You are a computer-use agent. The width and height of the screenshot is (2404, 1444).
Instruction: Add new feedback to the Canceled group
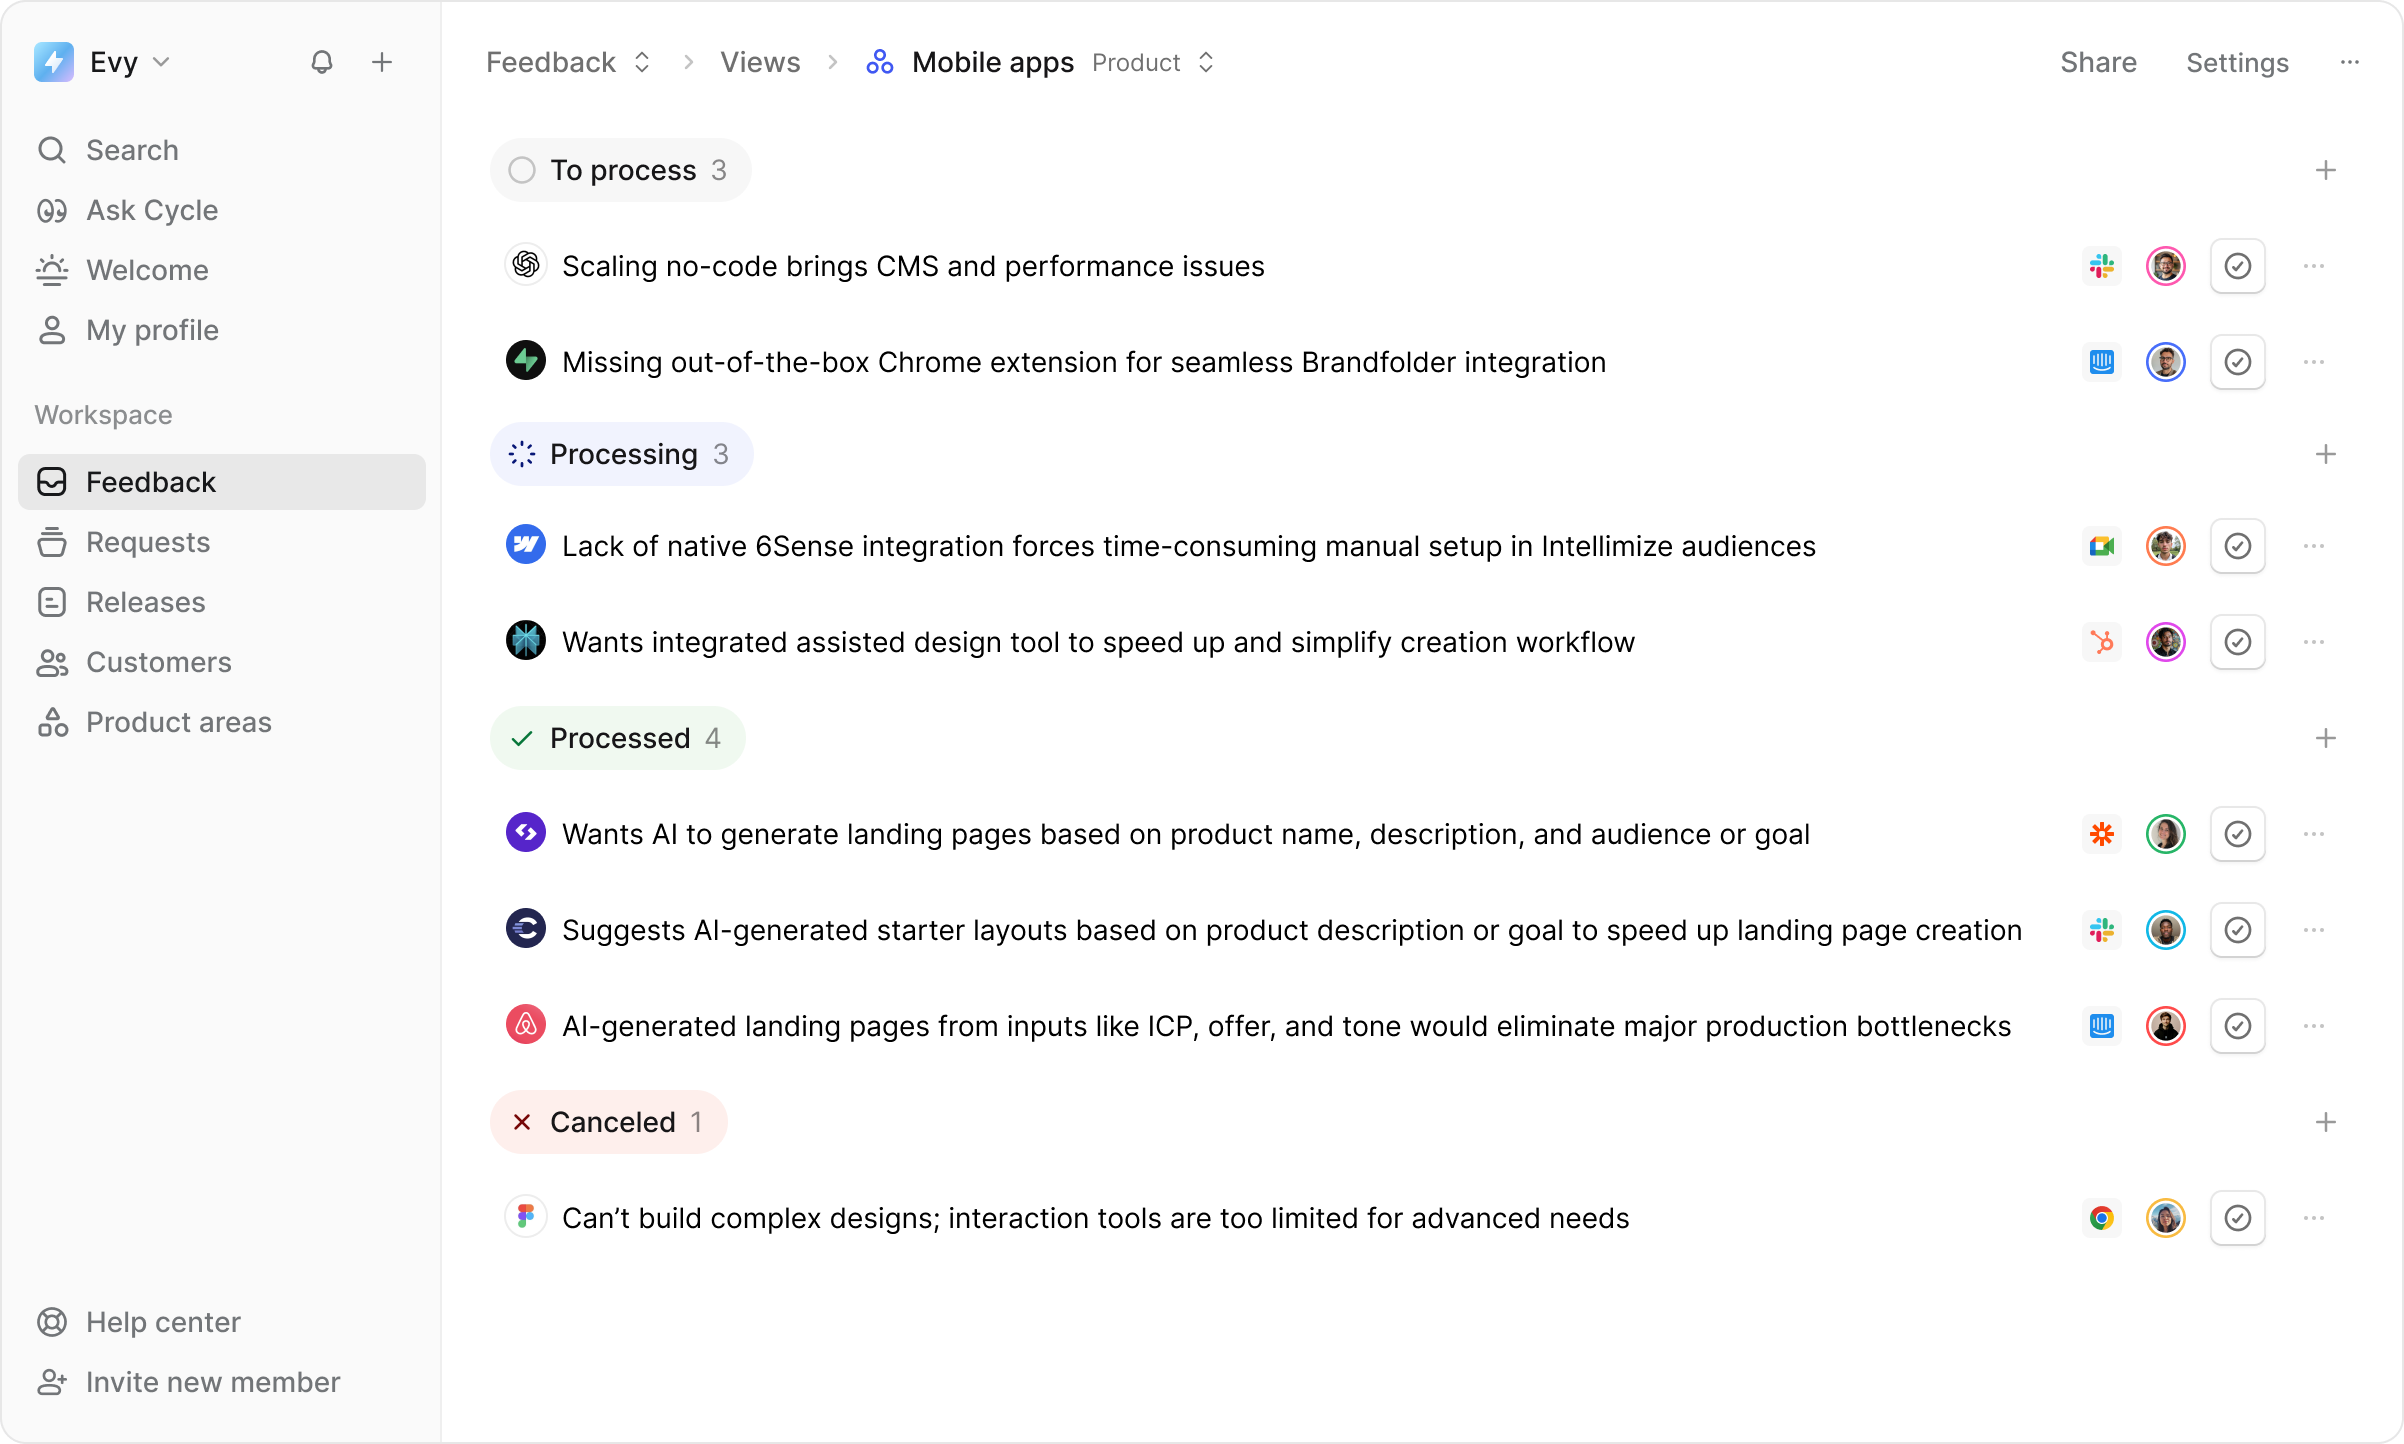click(x=2327, y=1122)
